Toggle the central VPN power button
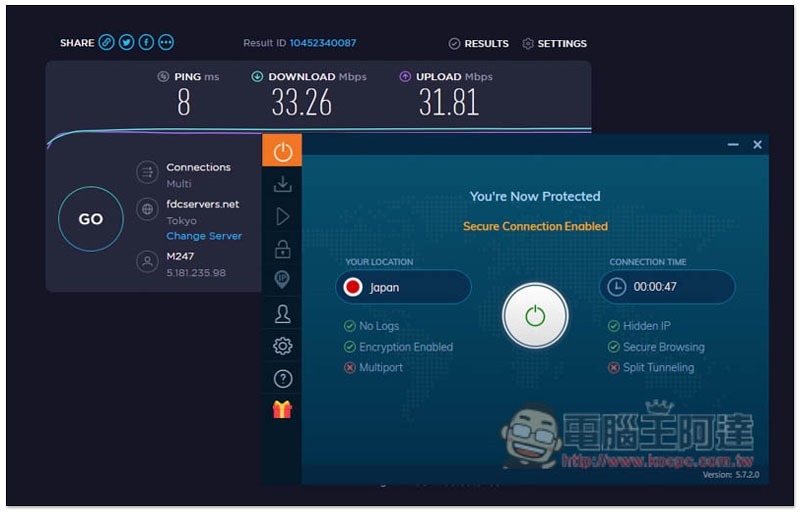Image resolution: width=800 pixels, height=512 pixels. pyautogui.click(x=535, y=316)
